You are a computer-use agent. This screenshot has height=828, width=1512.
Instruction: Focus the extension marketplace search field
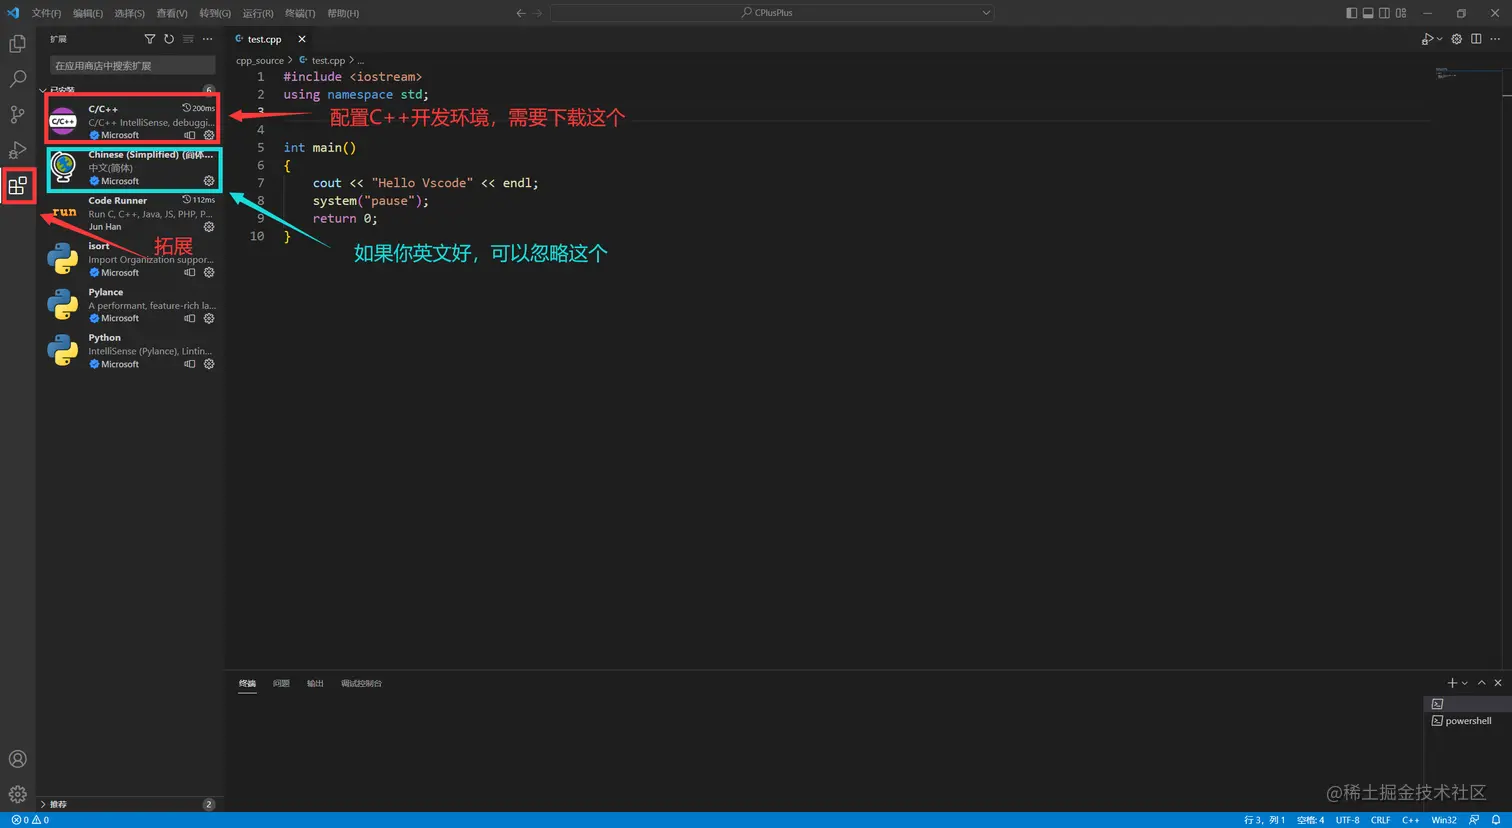132,65
